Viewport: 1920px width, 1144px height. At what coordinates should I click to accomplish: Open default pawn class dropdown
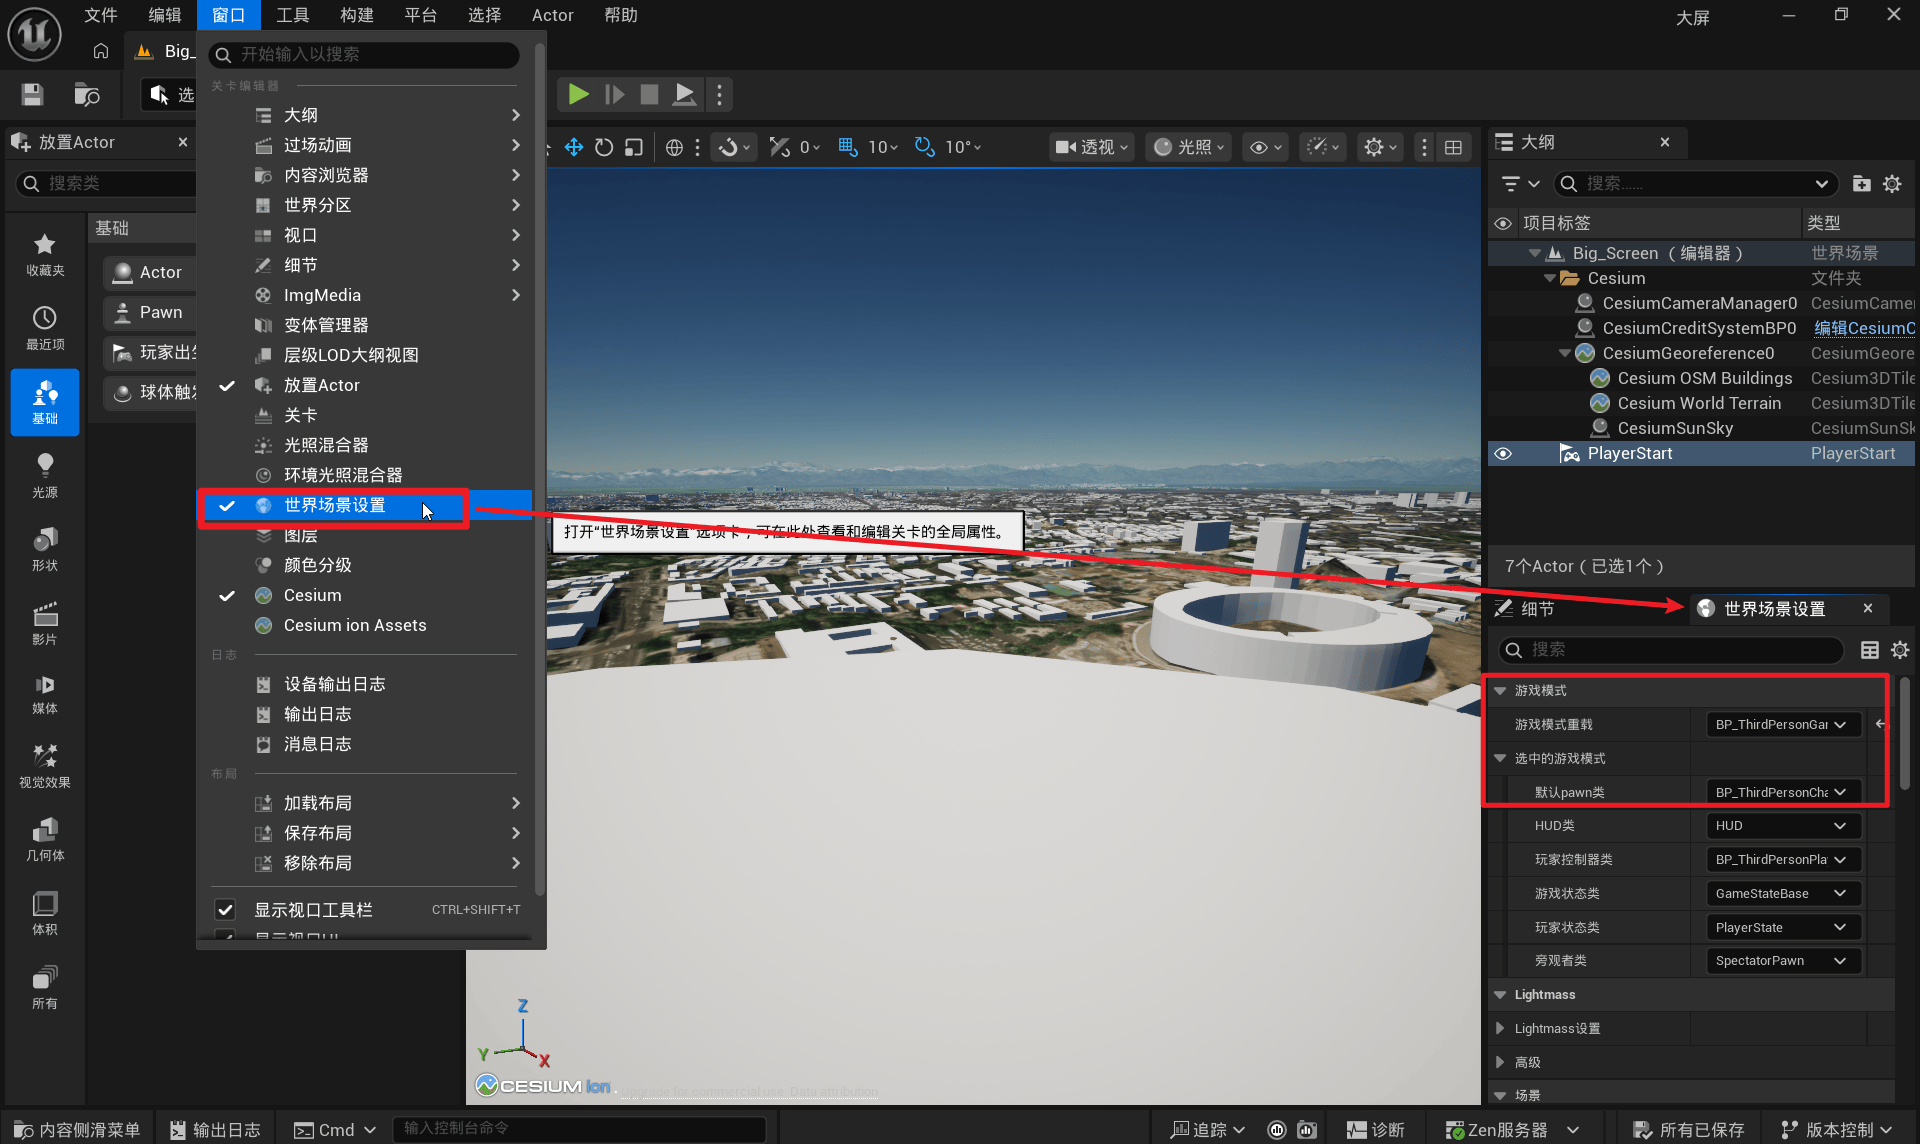click(x=1782, y=792)
